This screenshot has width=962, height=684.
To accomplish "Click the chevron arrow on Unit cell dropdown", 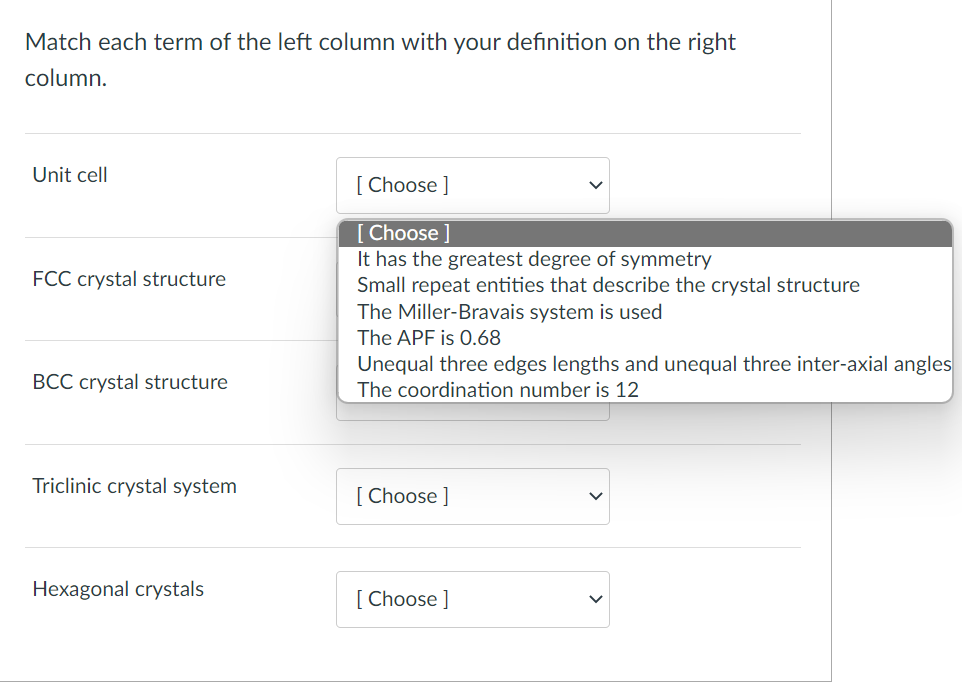I will pyautogui.click(x=595, y=185).
